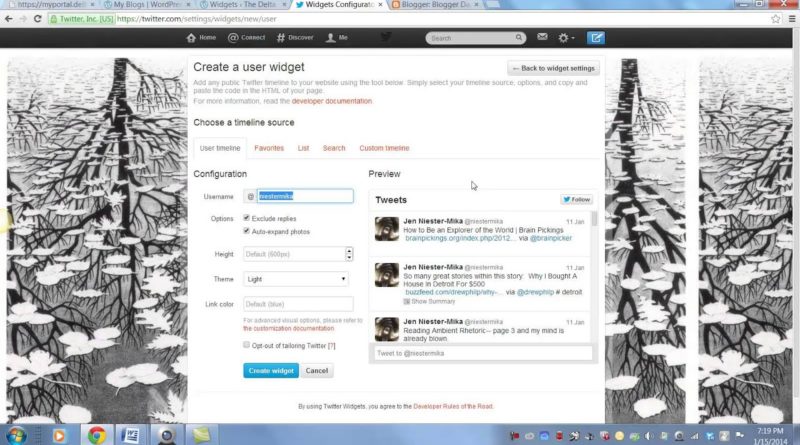The image size is (800, 445).
Task: Click the Tweet to @niestermika reply box
Action: [x=483, y=353]
